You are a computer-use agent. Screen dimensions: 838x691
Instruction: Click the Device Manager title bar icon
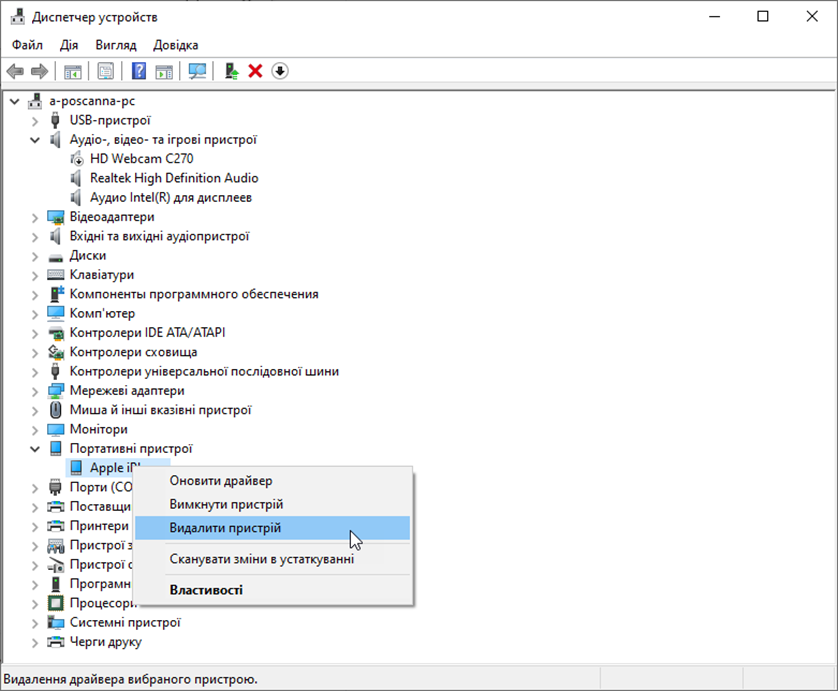coord(18,17)
